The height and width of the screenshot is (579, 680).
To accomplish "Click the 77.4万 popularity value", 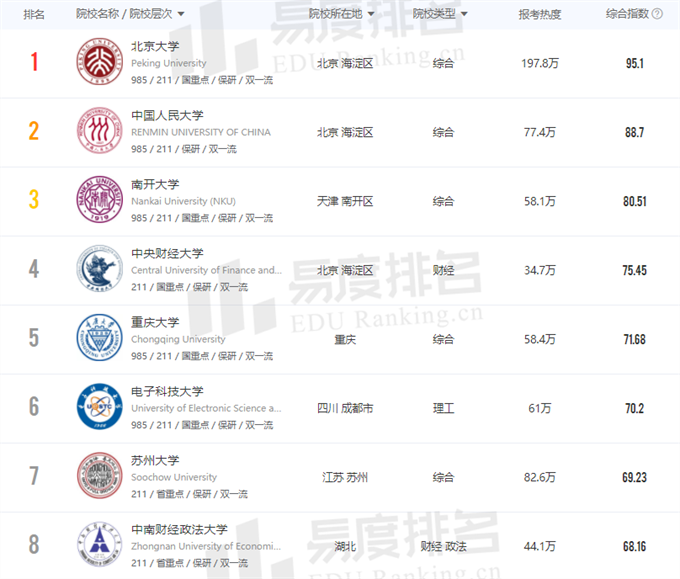I will tap(540, 132).
